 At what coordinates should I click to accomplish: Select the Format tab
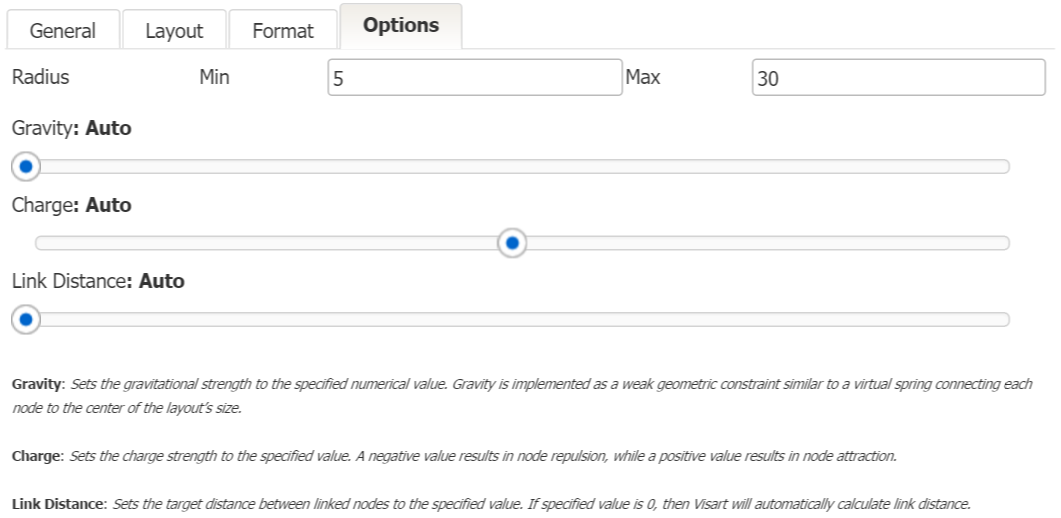[x=283, y=30]
